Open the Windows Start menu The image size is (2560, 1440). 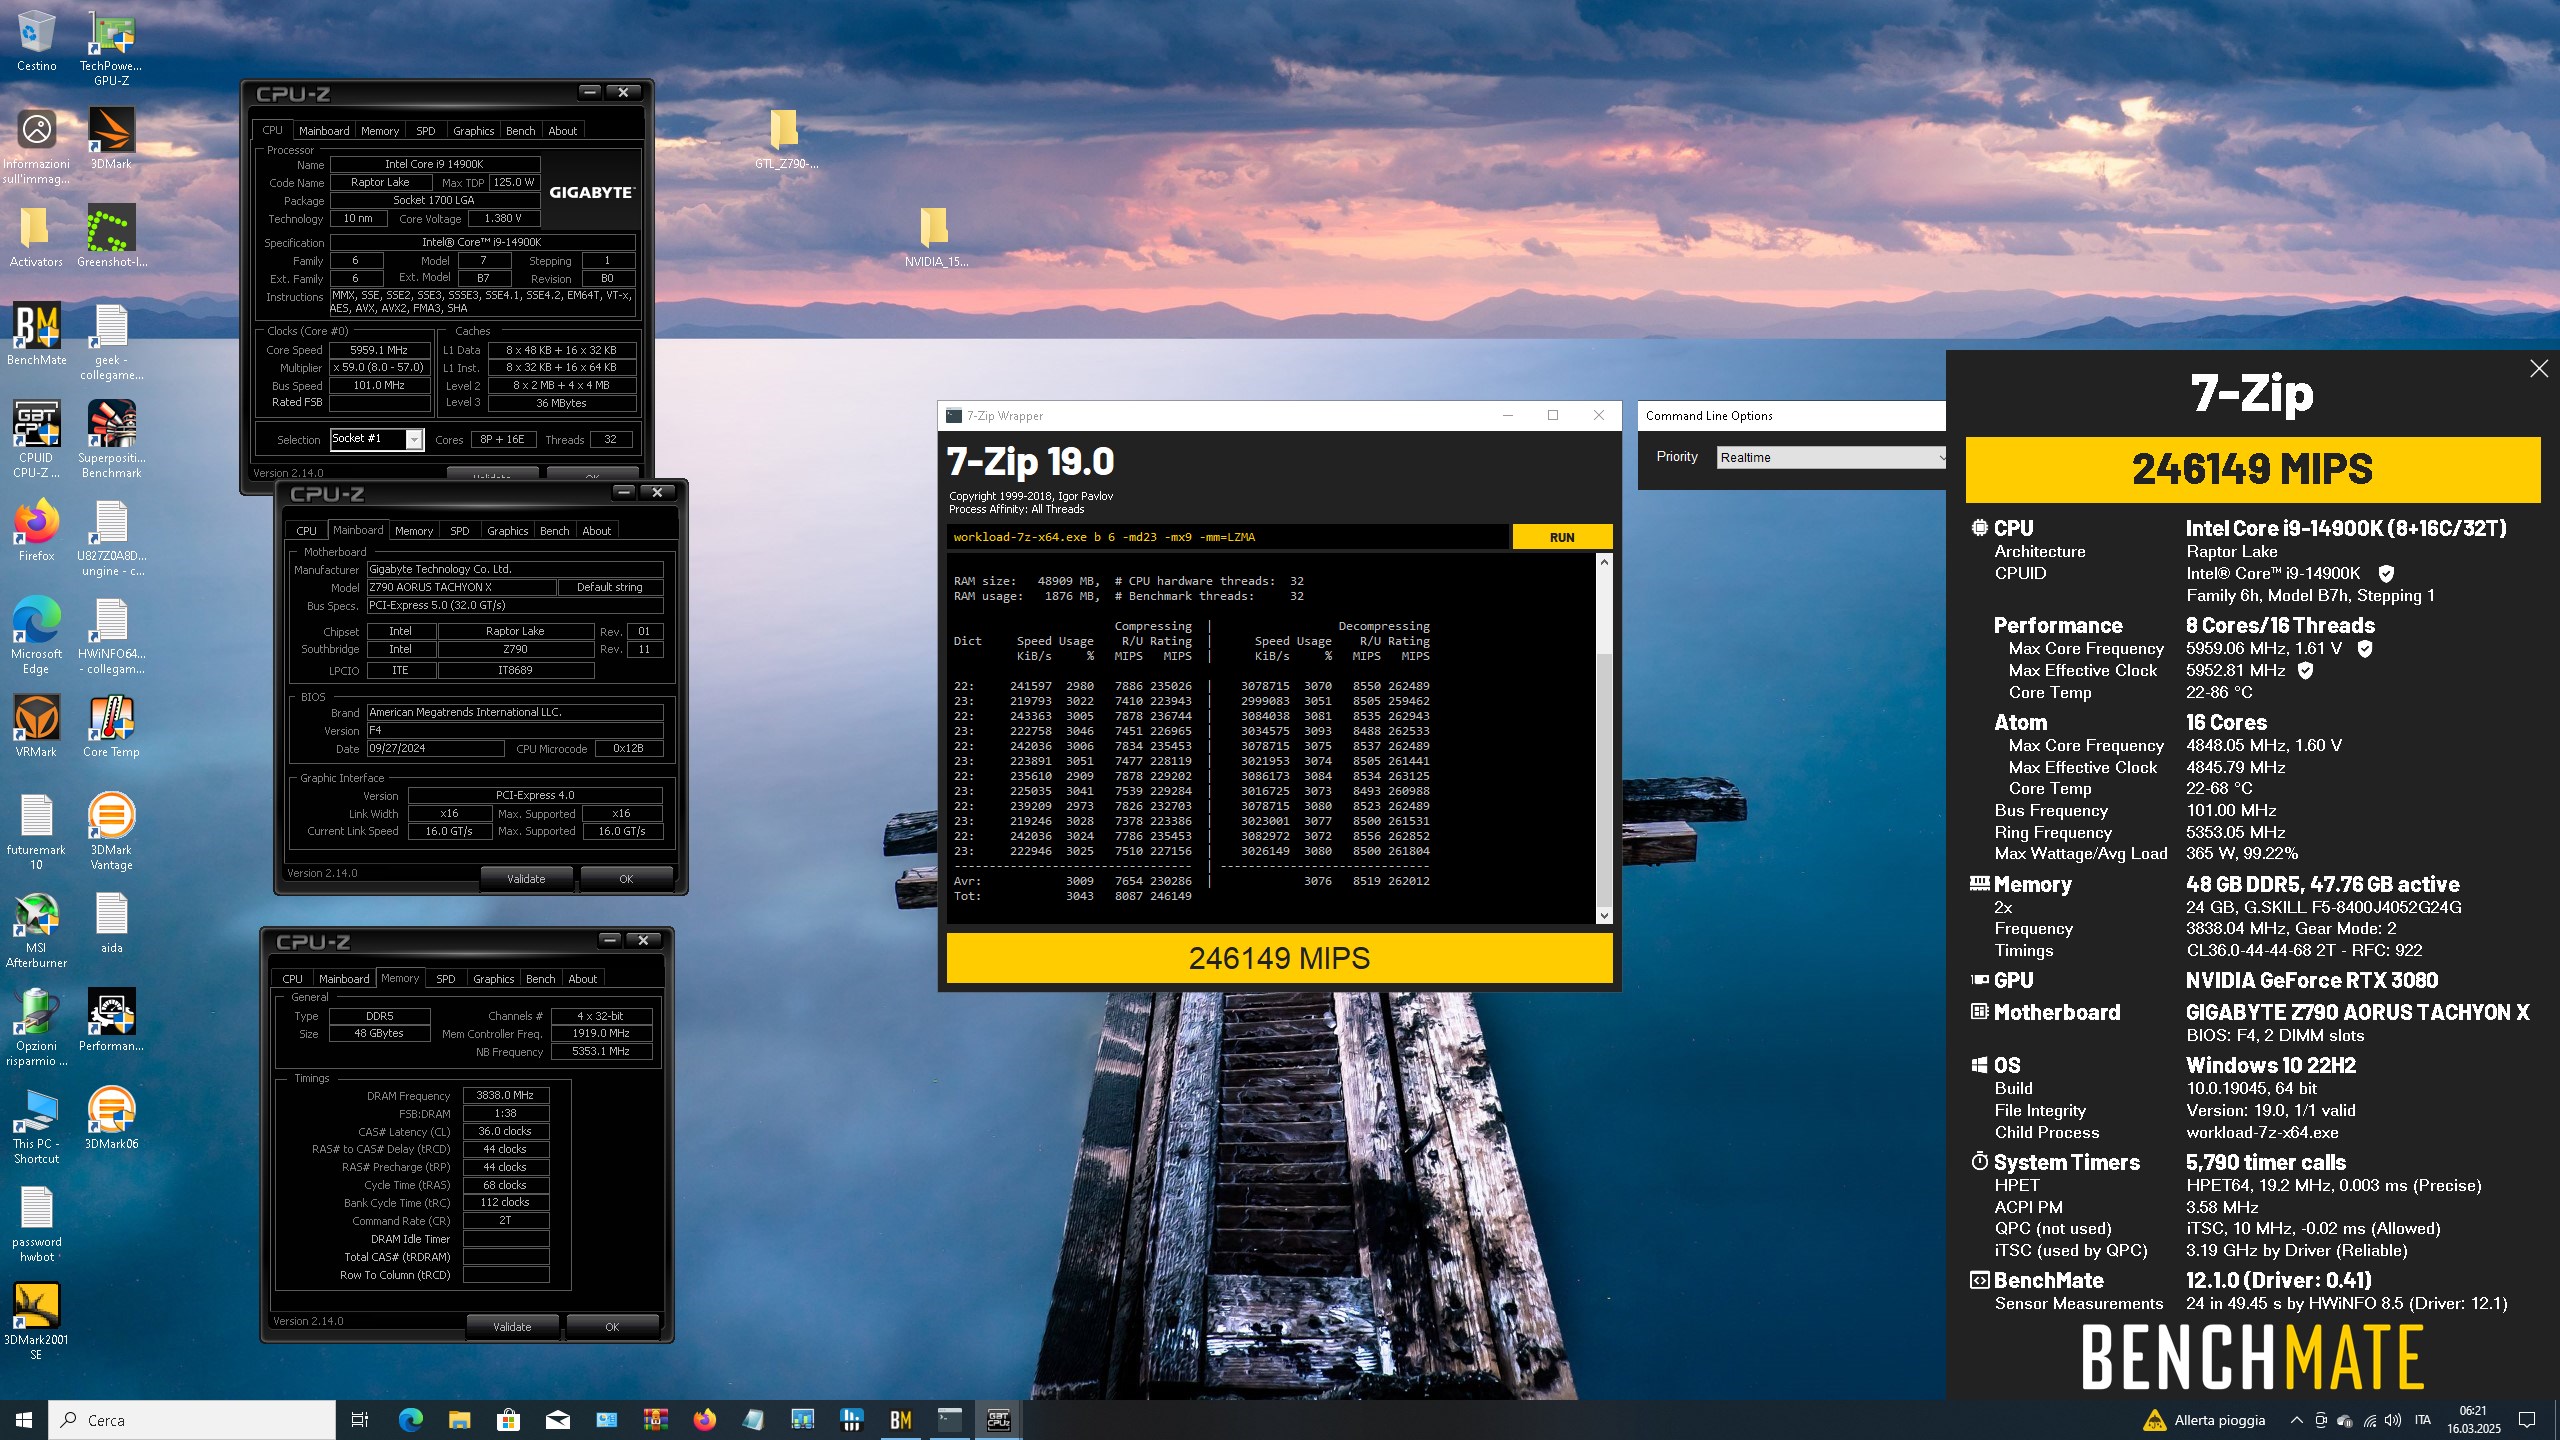(24, 1420)
